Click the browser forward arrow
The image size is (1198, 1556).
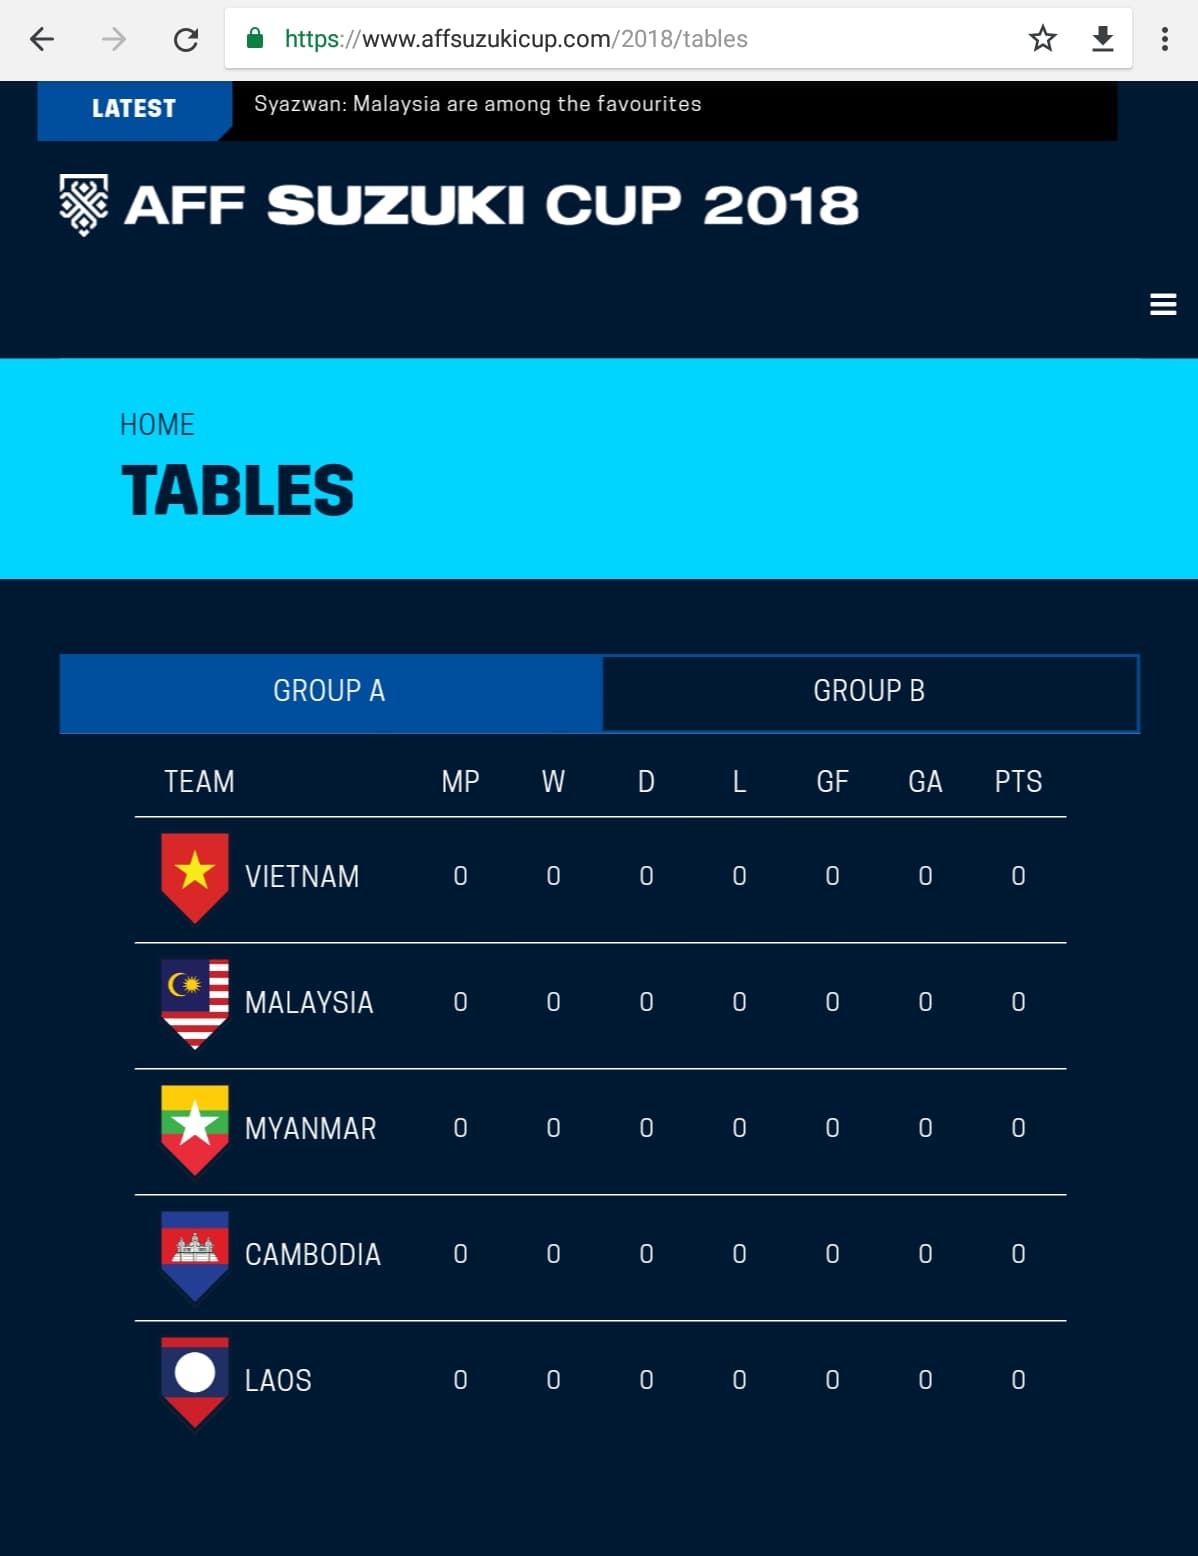pyautogui.click(x=114, y=39)
